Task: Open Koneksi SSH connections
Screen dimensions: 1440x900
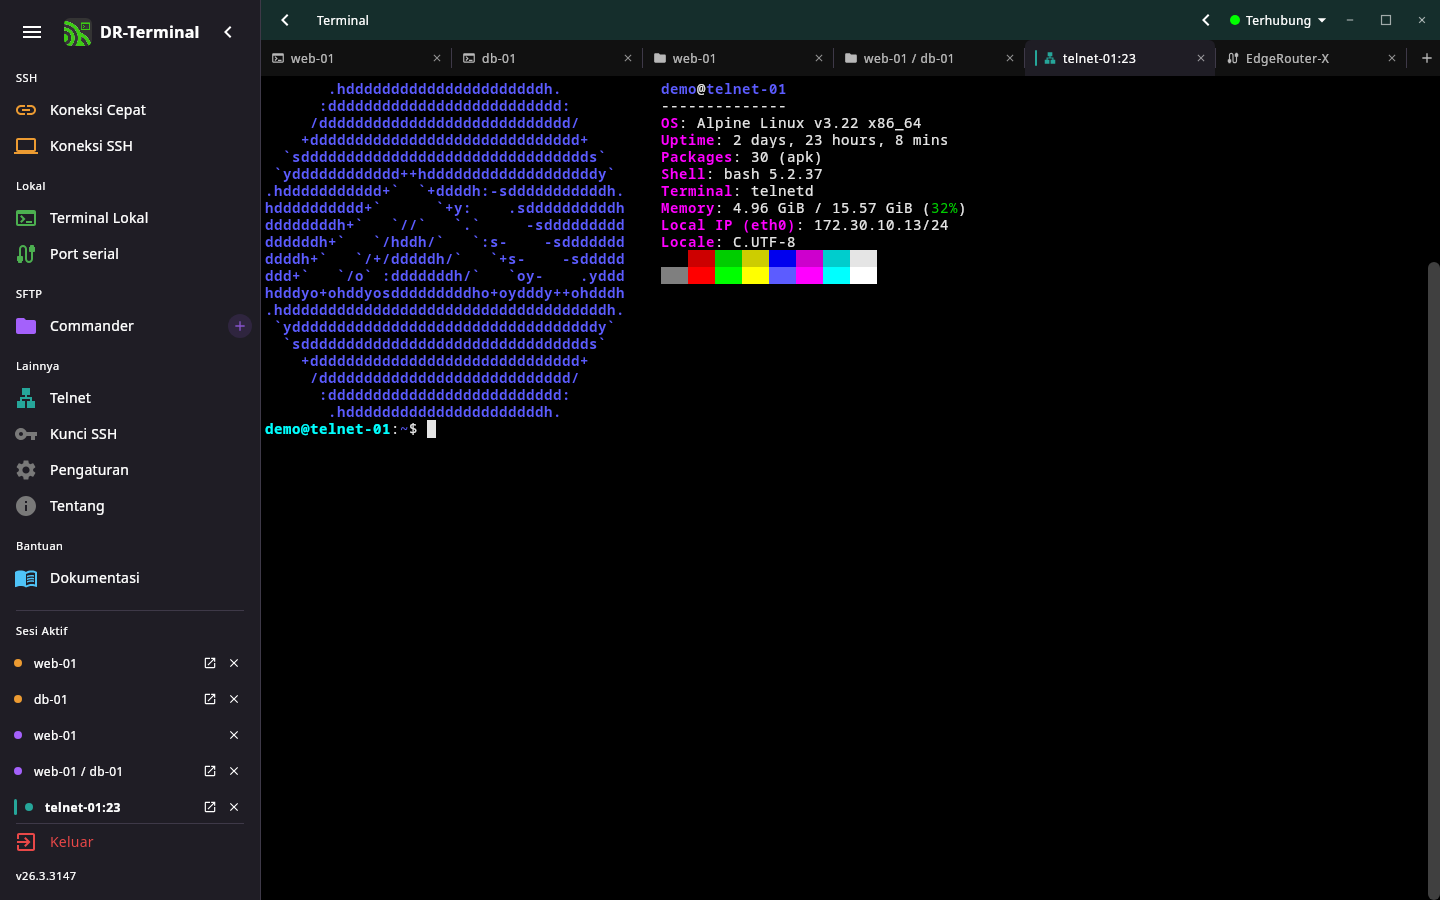Action: 130,146
